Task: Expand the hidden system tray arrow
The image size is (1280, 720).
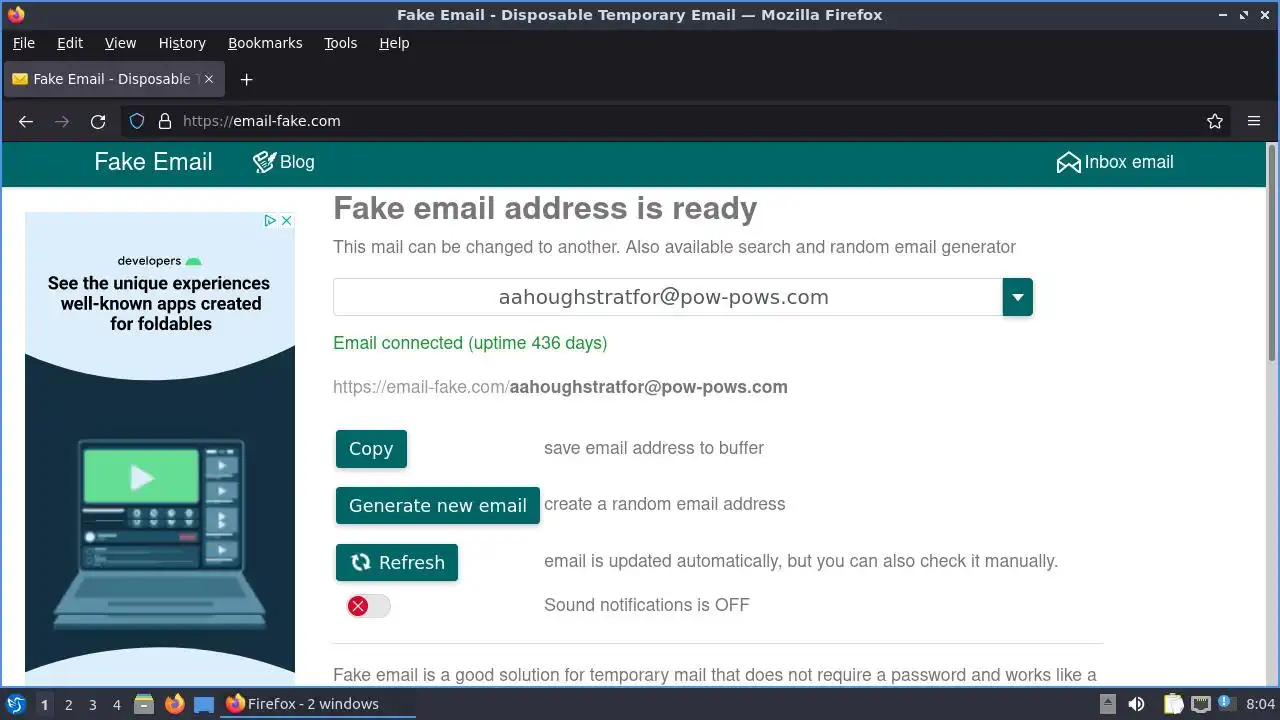Action: point(1108,704)
